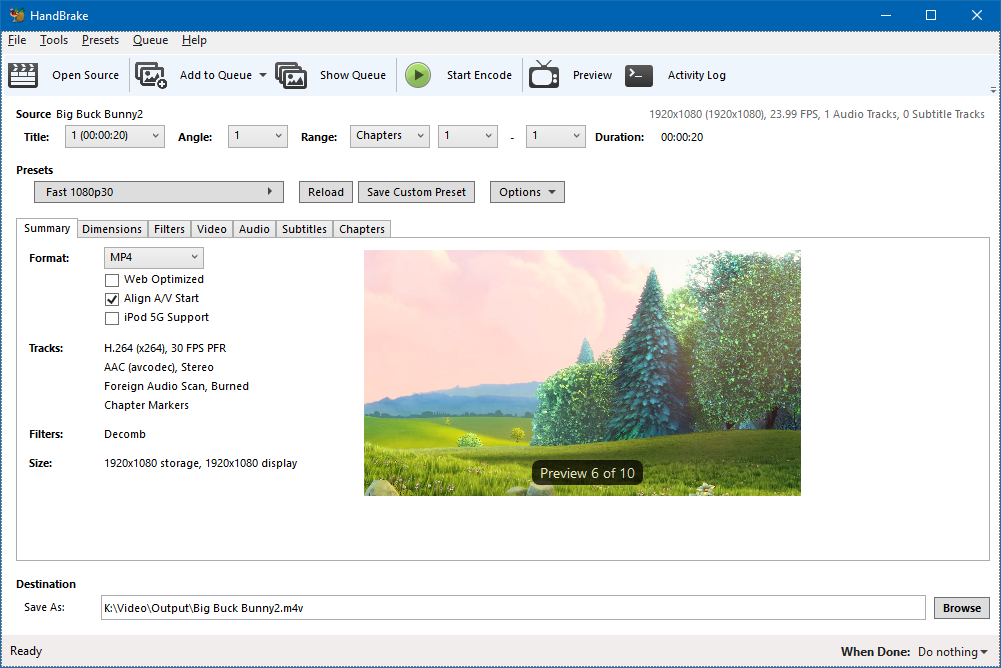Click the Chapter Markers text
The width and height of the screenshot is (1001, 668).
pyautogui.click(x=147, y=406)
